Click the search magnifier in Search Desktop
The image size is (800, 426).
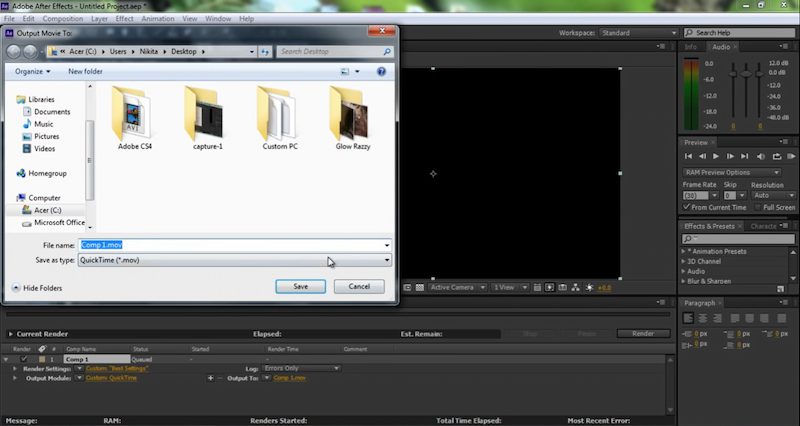[x=387, y=52]
